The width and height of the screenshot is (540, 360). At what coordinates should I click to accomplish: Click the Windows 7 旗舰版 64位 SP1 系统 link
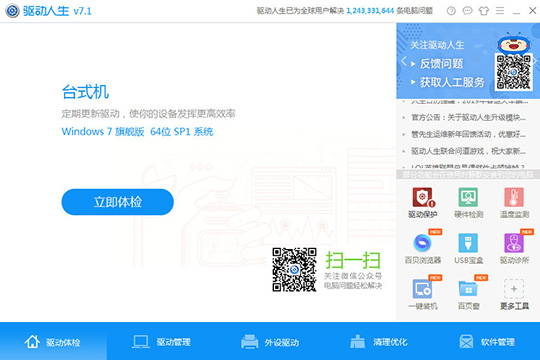click(x=137, y=132)
